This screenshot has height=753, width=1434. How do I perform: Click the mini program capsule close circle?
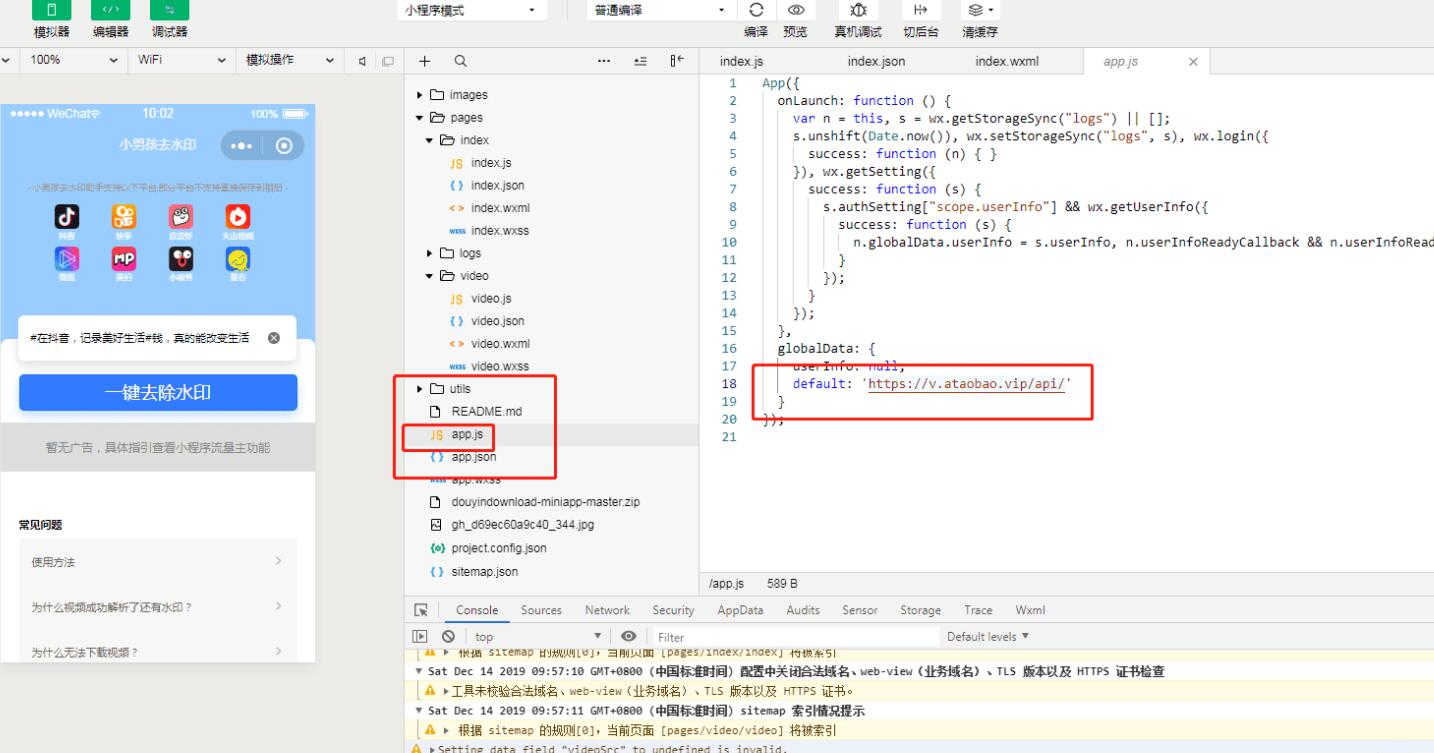(284, 146)
